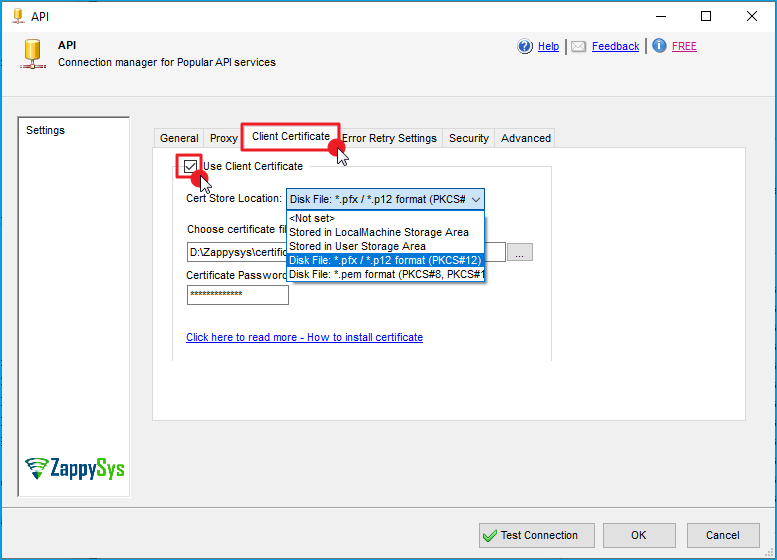This screenshot has width=777, height=560.
Task: Expand the Cert Store Location dropdown
Action: (475, 199)
